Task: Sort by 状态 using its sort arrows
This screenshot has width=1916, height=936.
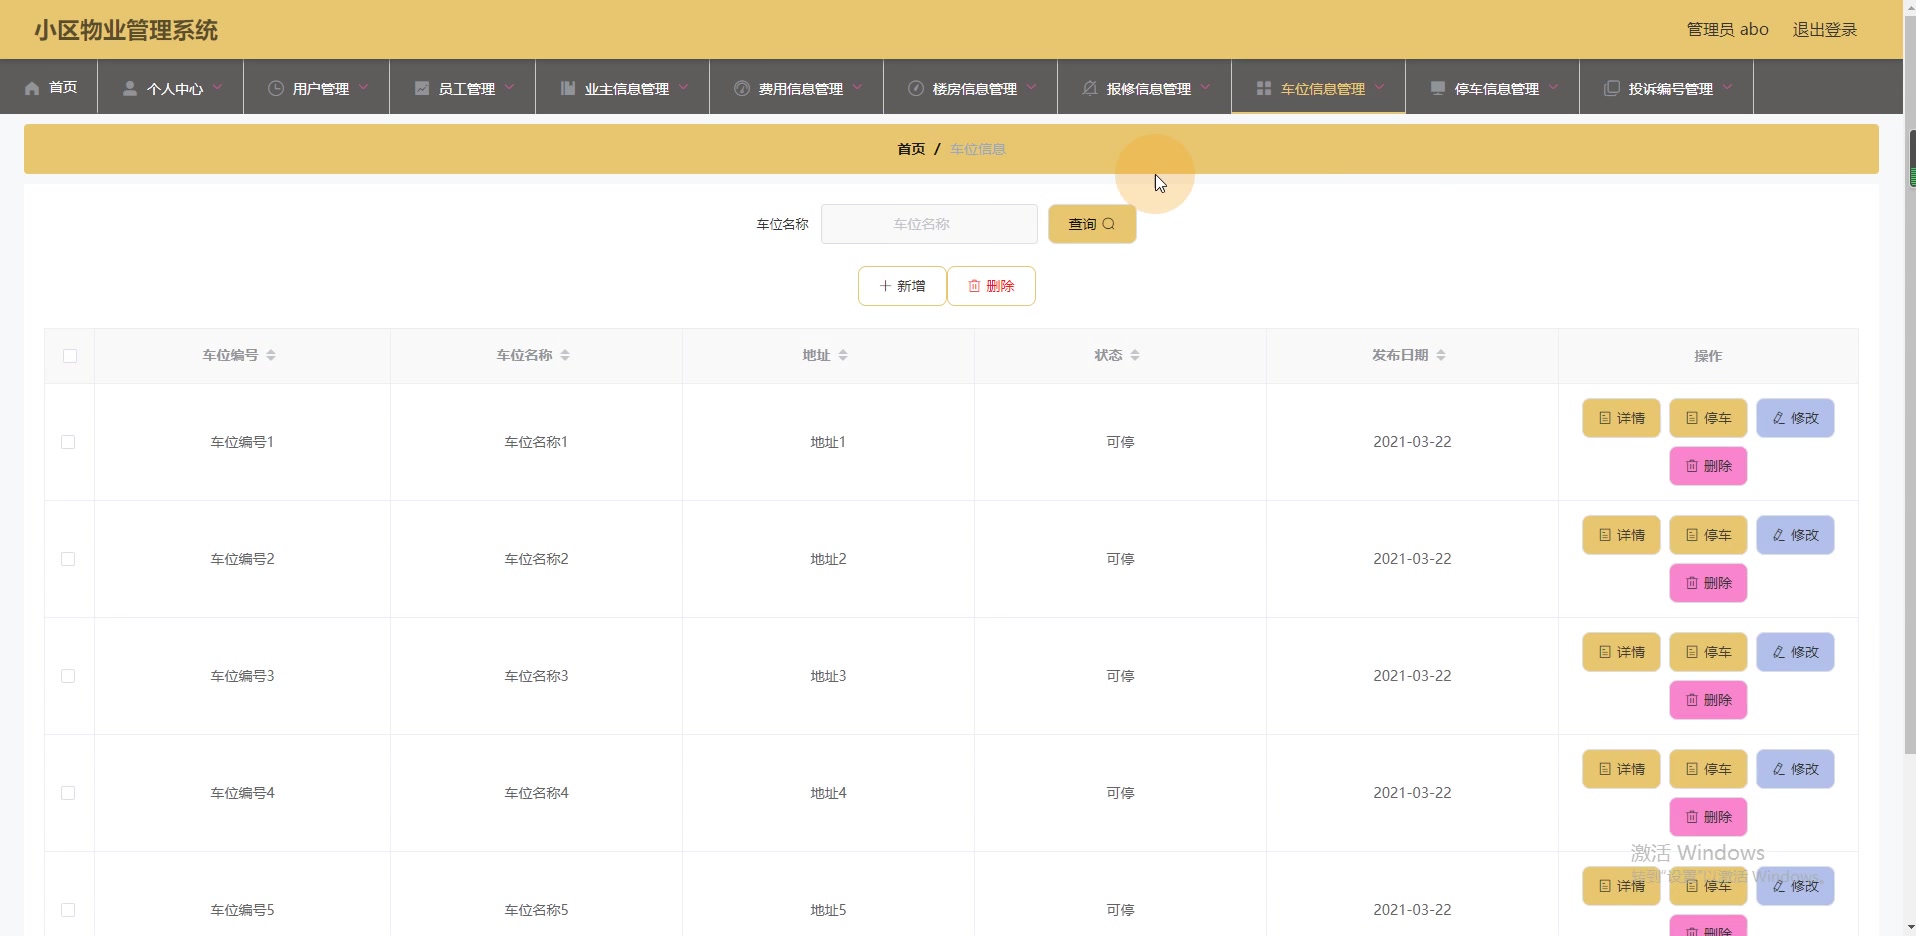Action: click(1135, 355)
